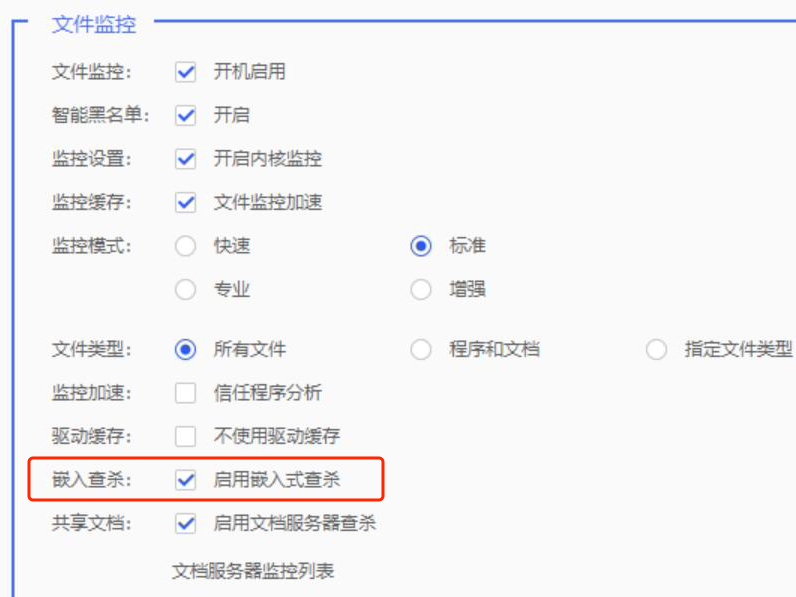
Task: Enable the 信任程序分析 checkbox
Action: point(185,393)
